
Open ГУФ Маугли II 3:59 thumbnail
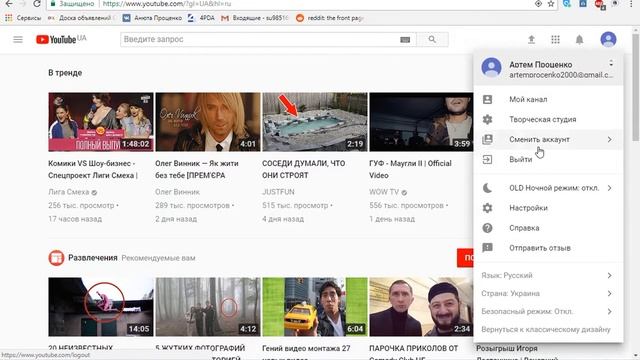pos(421,122)
